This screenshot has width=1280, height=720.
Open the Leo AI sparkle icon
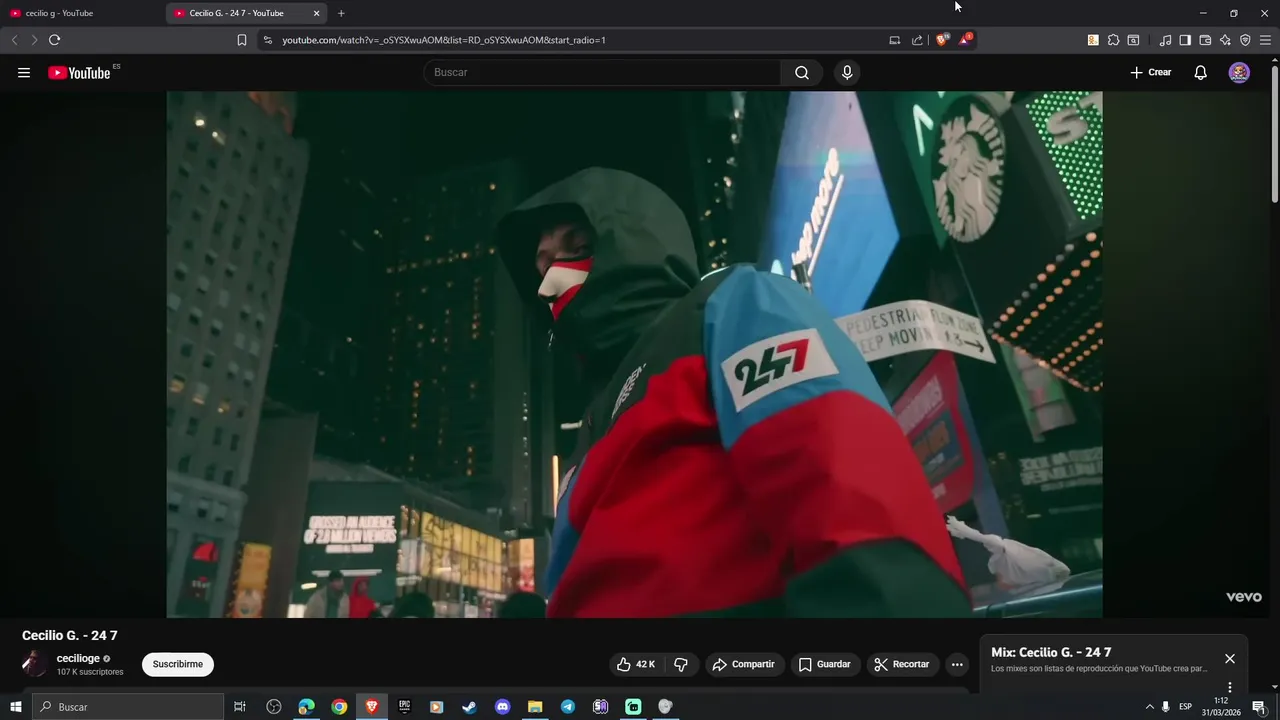pyautogui.click(x=1225, y=40)
